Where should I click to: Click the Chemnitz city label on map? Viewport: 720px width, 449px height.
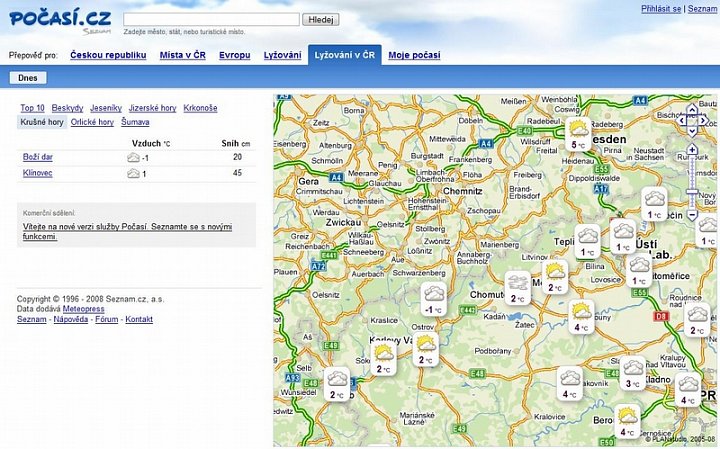[x=463, y=191]
